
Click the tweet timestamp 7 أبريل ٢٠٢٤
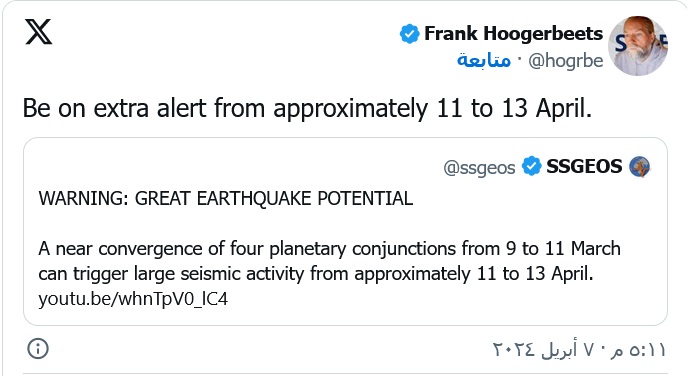[544, 349]
